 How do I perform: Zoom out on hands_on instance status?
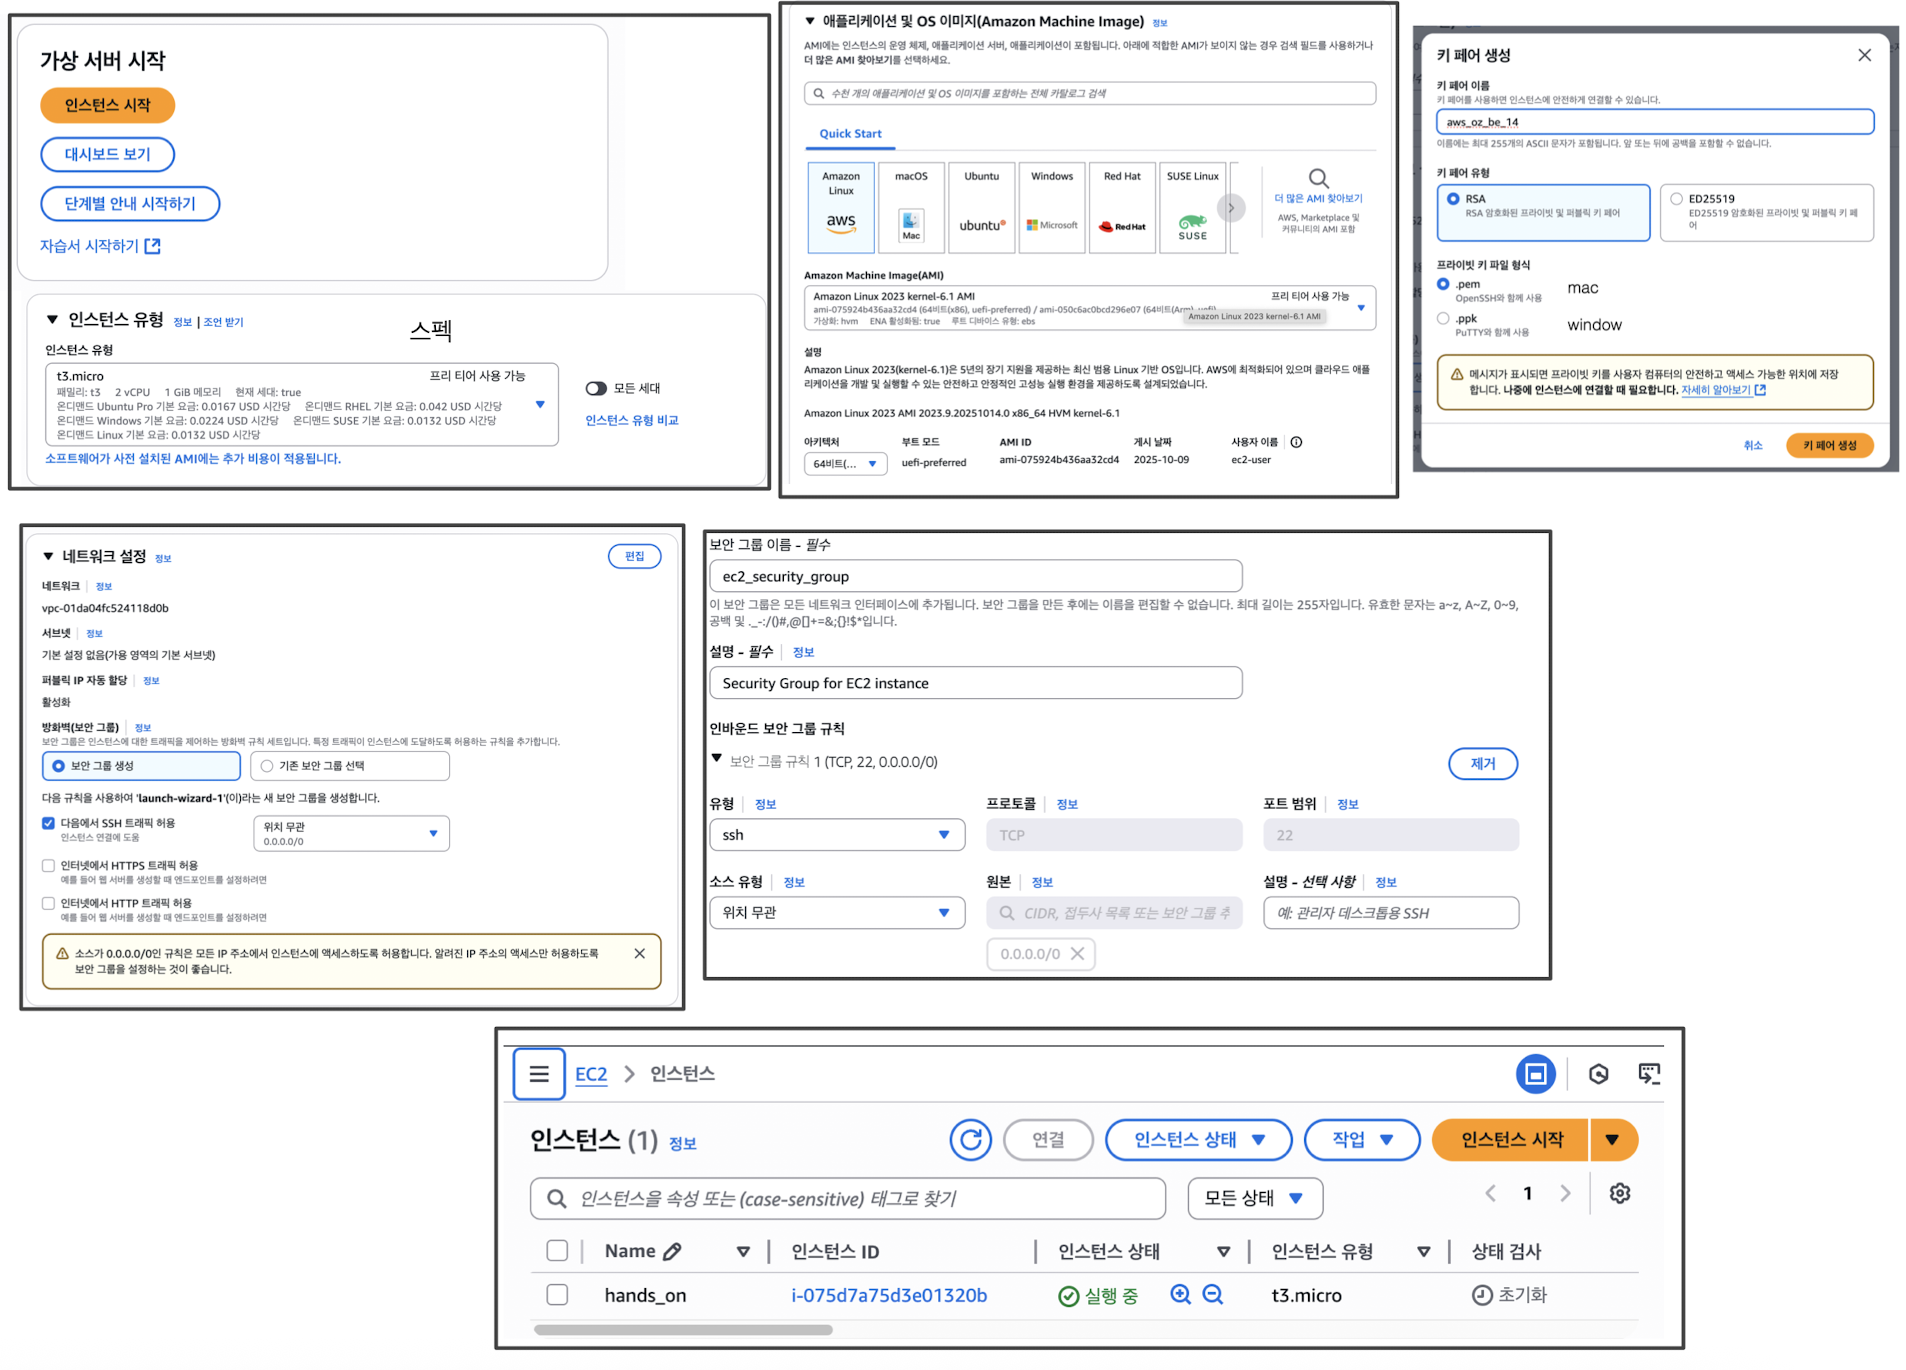point(1213,1295)
